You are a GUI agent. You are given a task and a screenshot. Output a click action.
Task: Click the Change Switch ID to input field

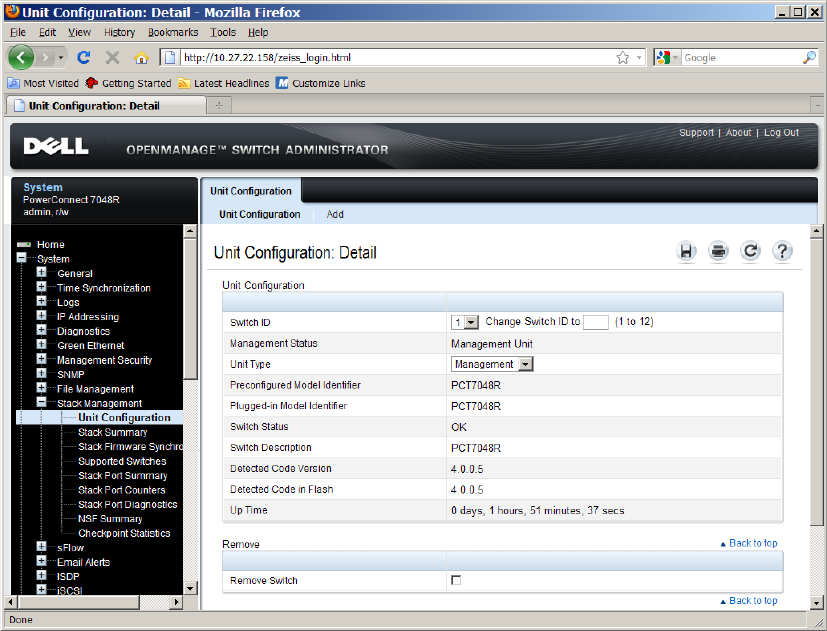(x=596, y=322)
